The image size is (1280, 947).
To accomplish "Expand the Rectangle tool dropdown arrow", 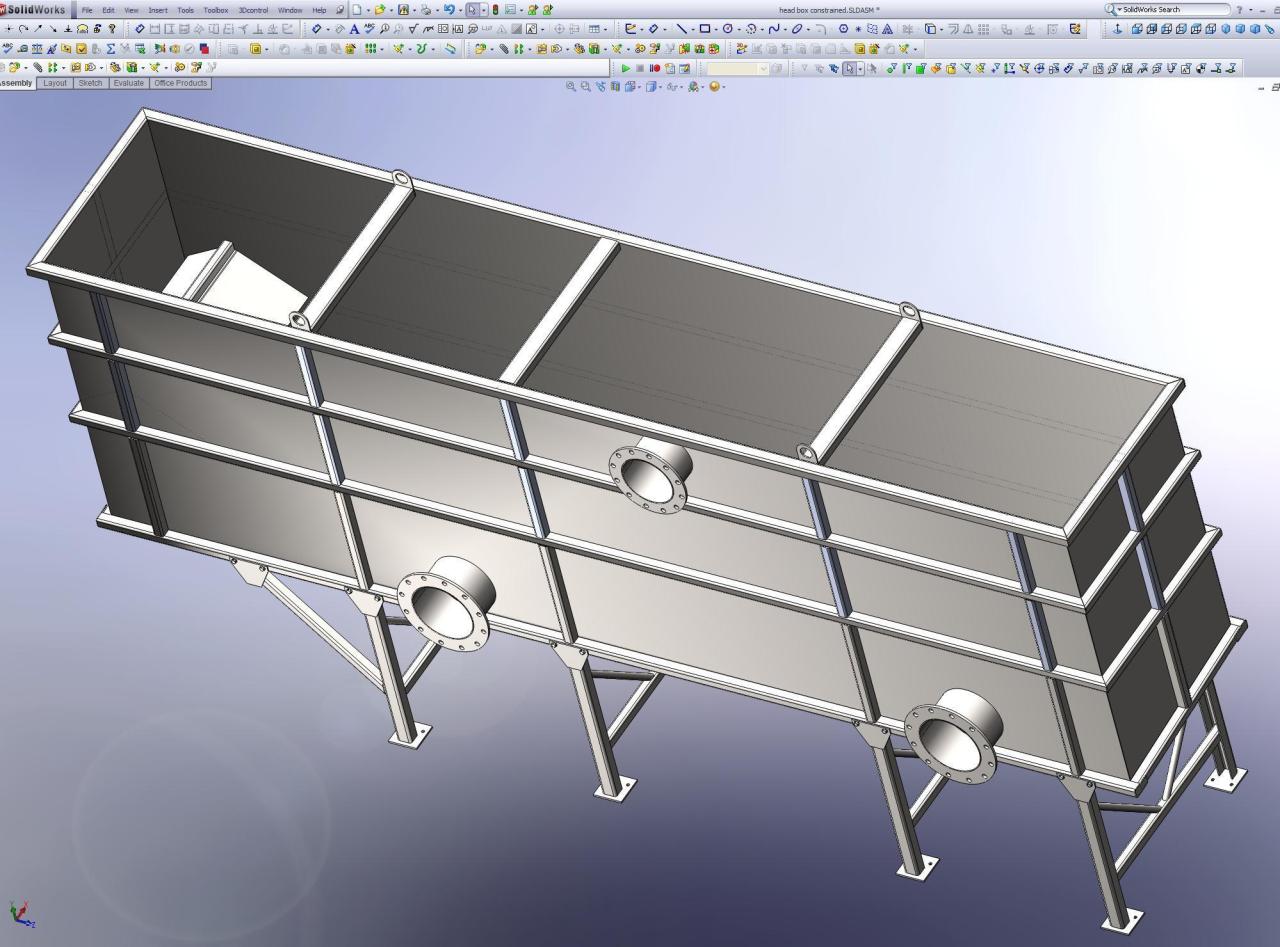I will pos(715,29).
